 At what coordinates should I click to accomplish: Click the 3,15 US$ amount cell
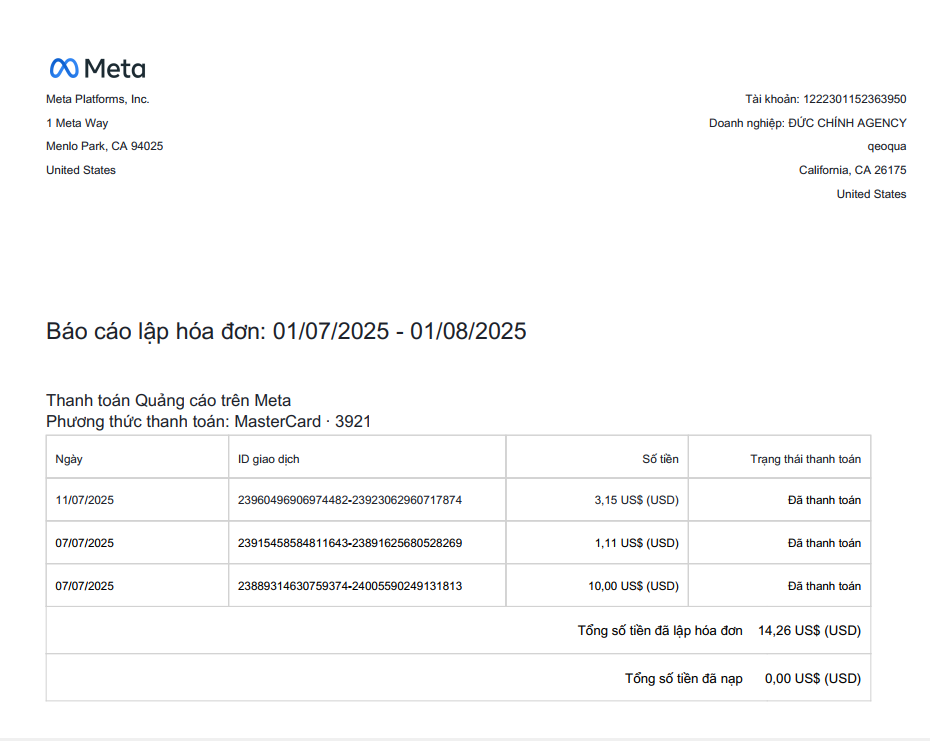click(x=636, y=500)
